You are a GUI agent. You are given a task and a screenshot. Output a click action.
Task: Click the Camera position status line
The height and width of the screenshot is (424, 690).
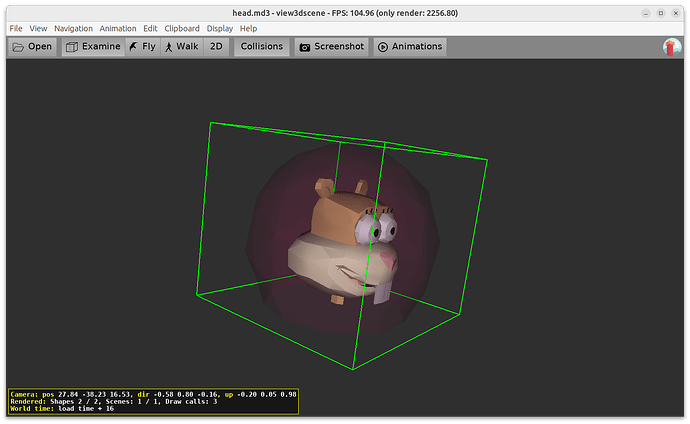pyautogui.click(x=153, y=395)
